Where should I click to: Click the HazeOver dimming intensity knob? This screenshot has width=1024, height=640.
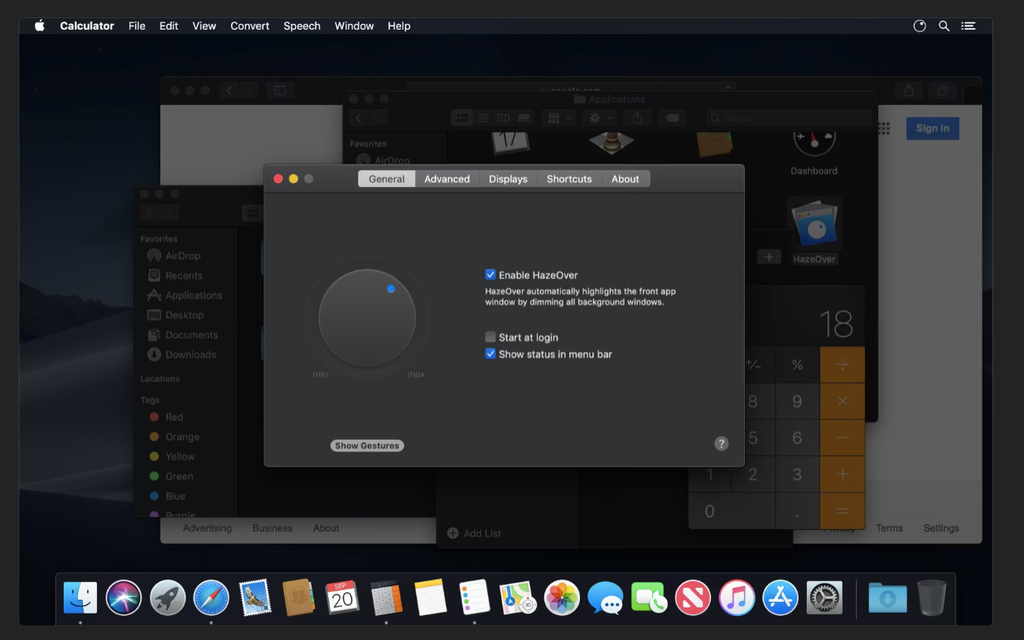coord(367,318)
